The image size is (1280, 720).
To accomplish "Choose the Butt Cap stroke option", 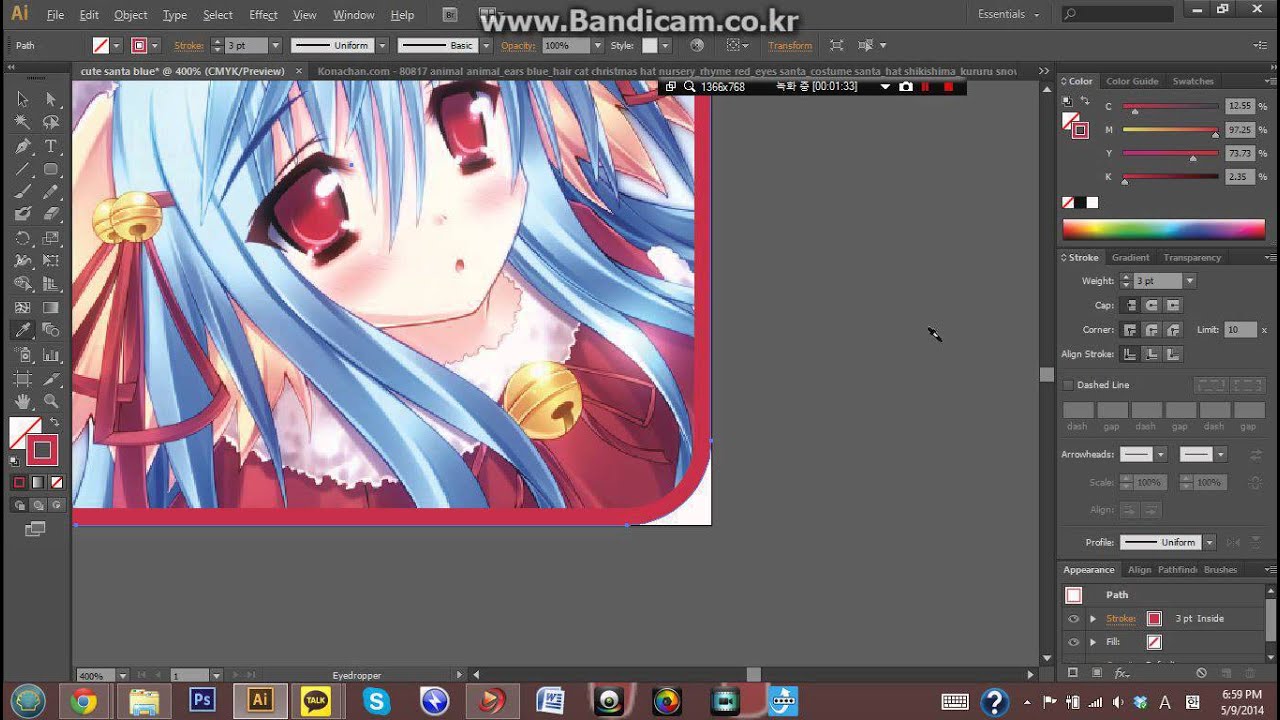I will click(1130, 305).
